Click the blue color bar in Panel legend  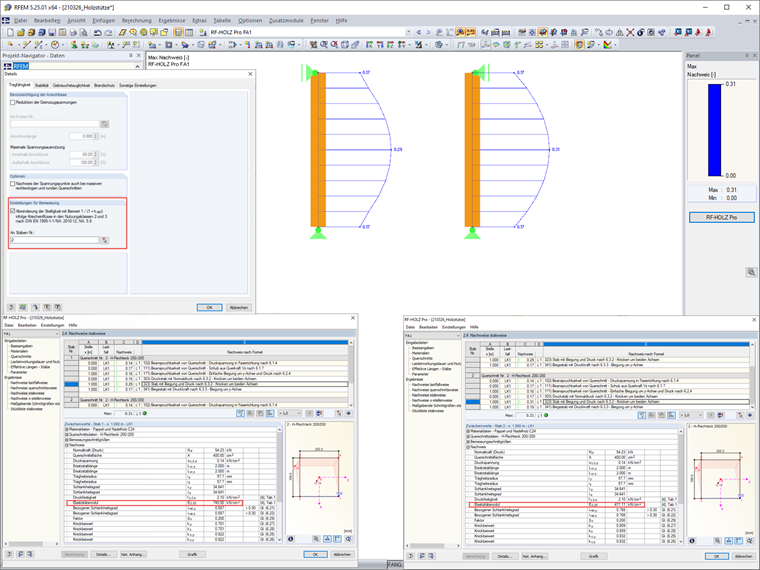click(x=714, y=130)
